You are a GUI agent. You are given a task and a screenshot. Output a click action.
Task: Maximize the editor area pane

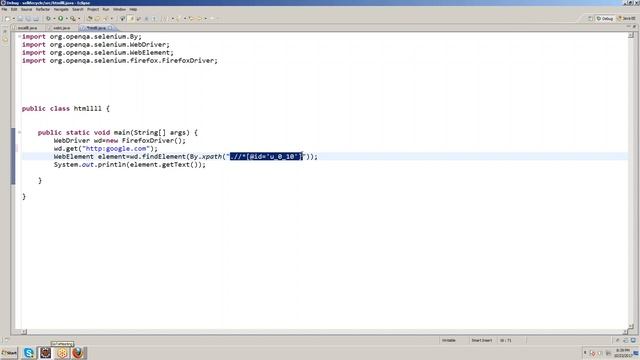coord(635,27)
